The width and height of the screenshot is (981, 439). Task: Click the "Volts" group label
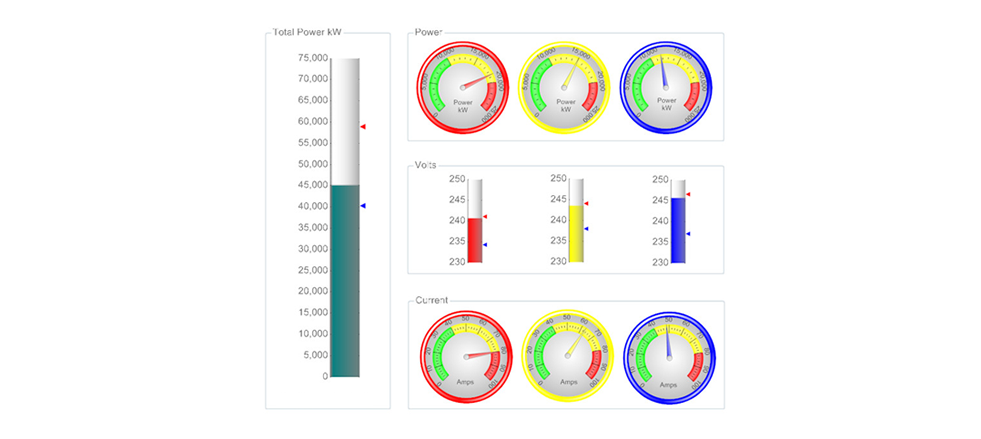[x=428, y=166]
